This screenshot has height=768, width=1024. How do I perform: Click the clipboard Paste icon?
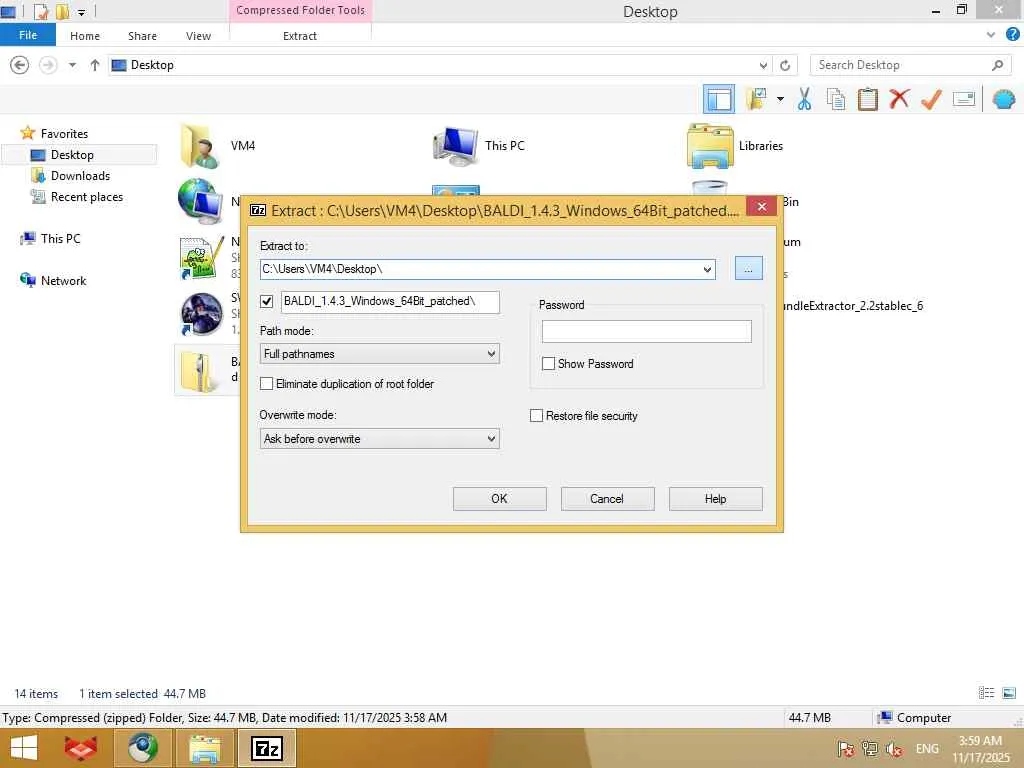[867, 99]
